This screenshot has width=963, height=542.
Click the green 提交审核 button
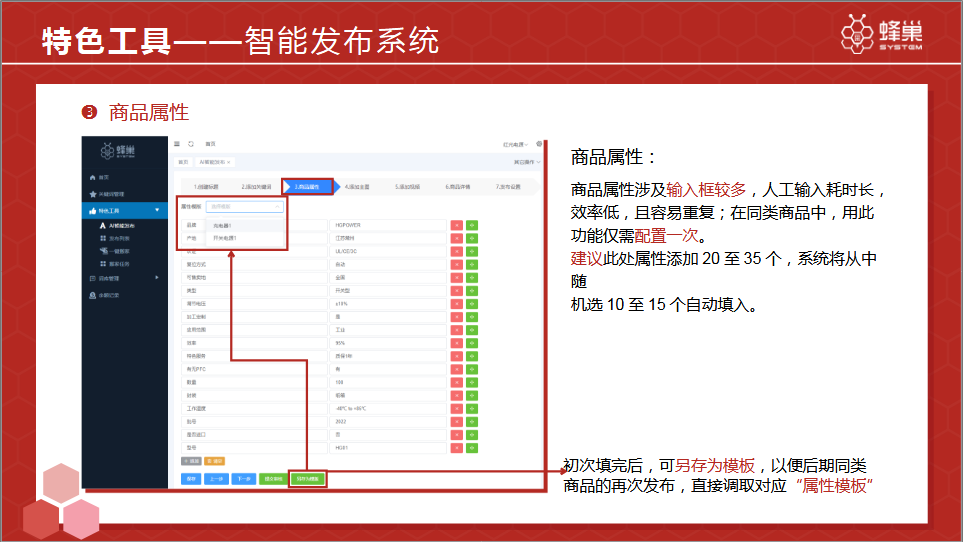coord(273,479)
